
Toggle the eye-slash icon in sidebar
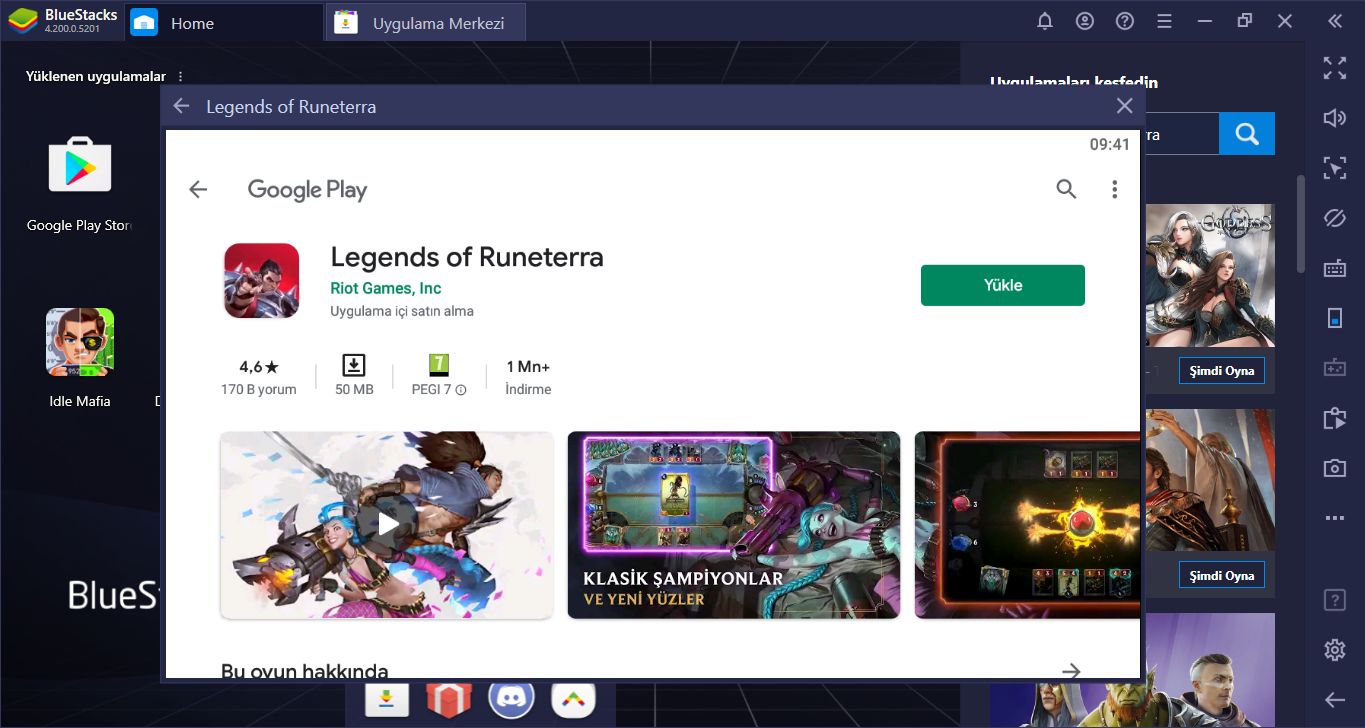pyautogui.click(x=1335, y=218)
